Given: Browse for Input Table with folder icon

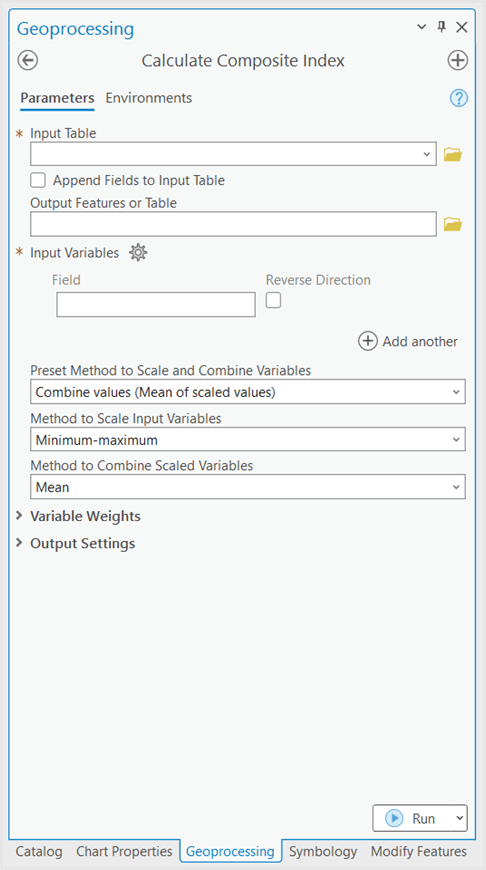Looking at the screenshot, I should click(453, 154).
